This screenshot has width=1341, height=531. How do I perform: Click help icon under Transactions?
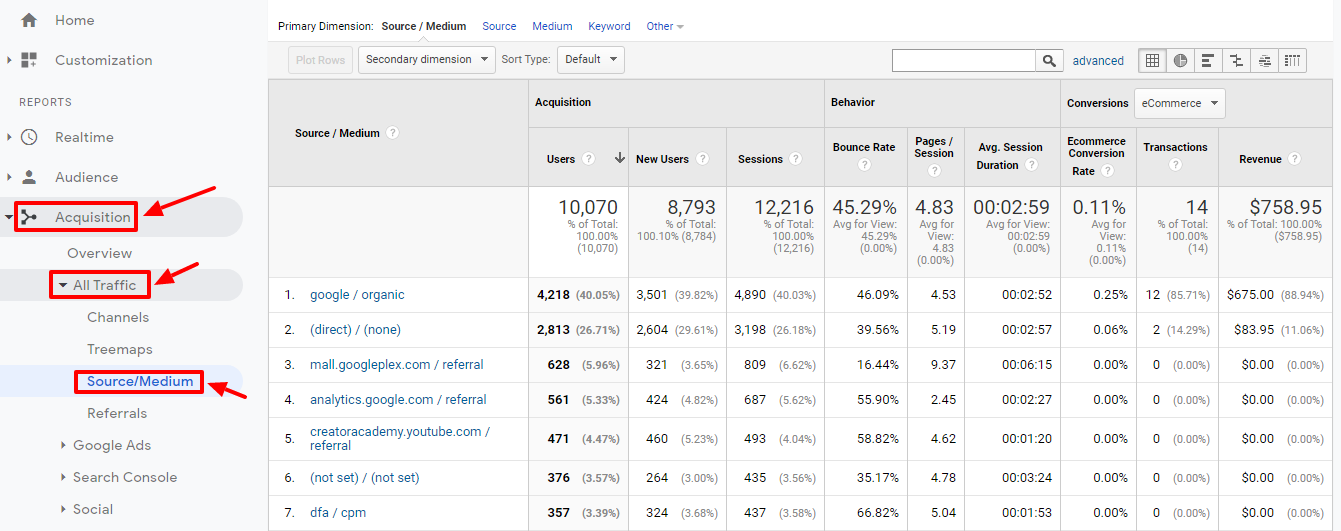1175,166
